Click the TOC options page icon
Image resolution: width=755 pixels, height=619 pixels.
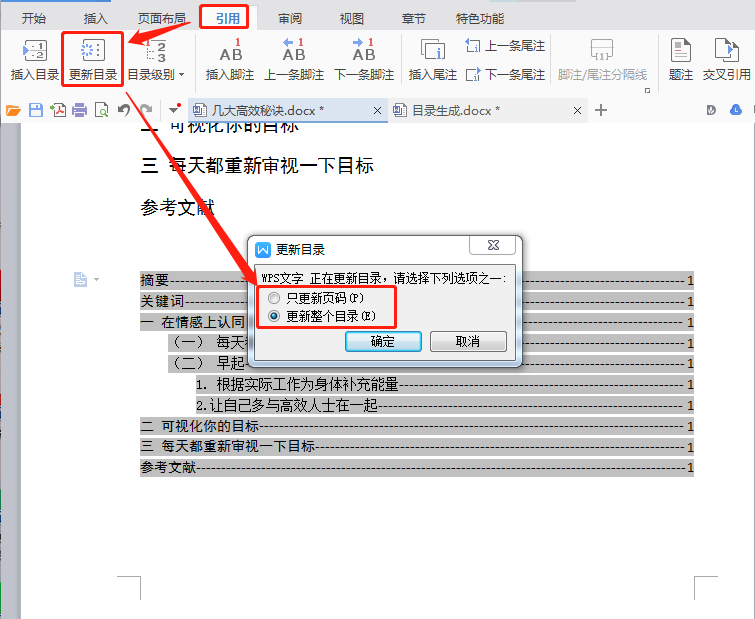click(80, 279)
